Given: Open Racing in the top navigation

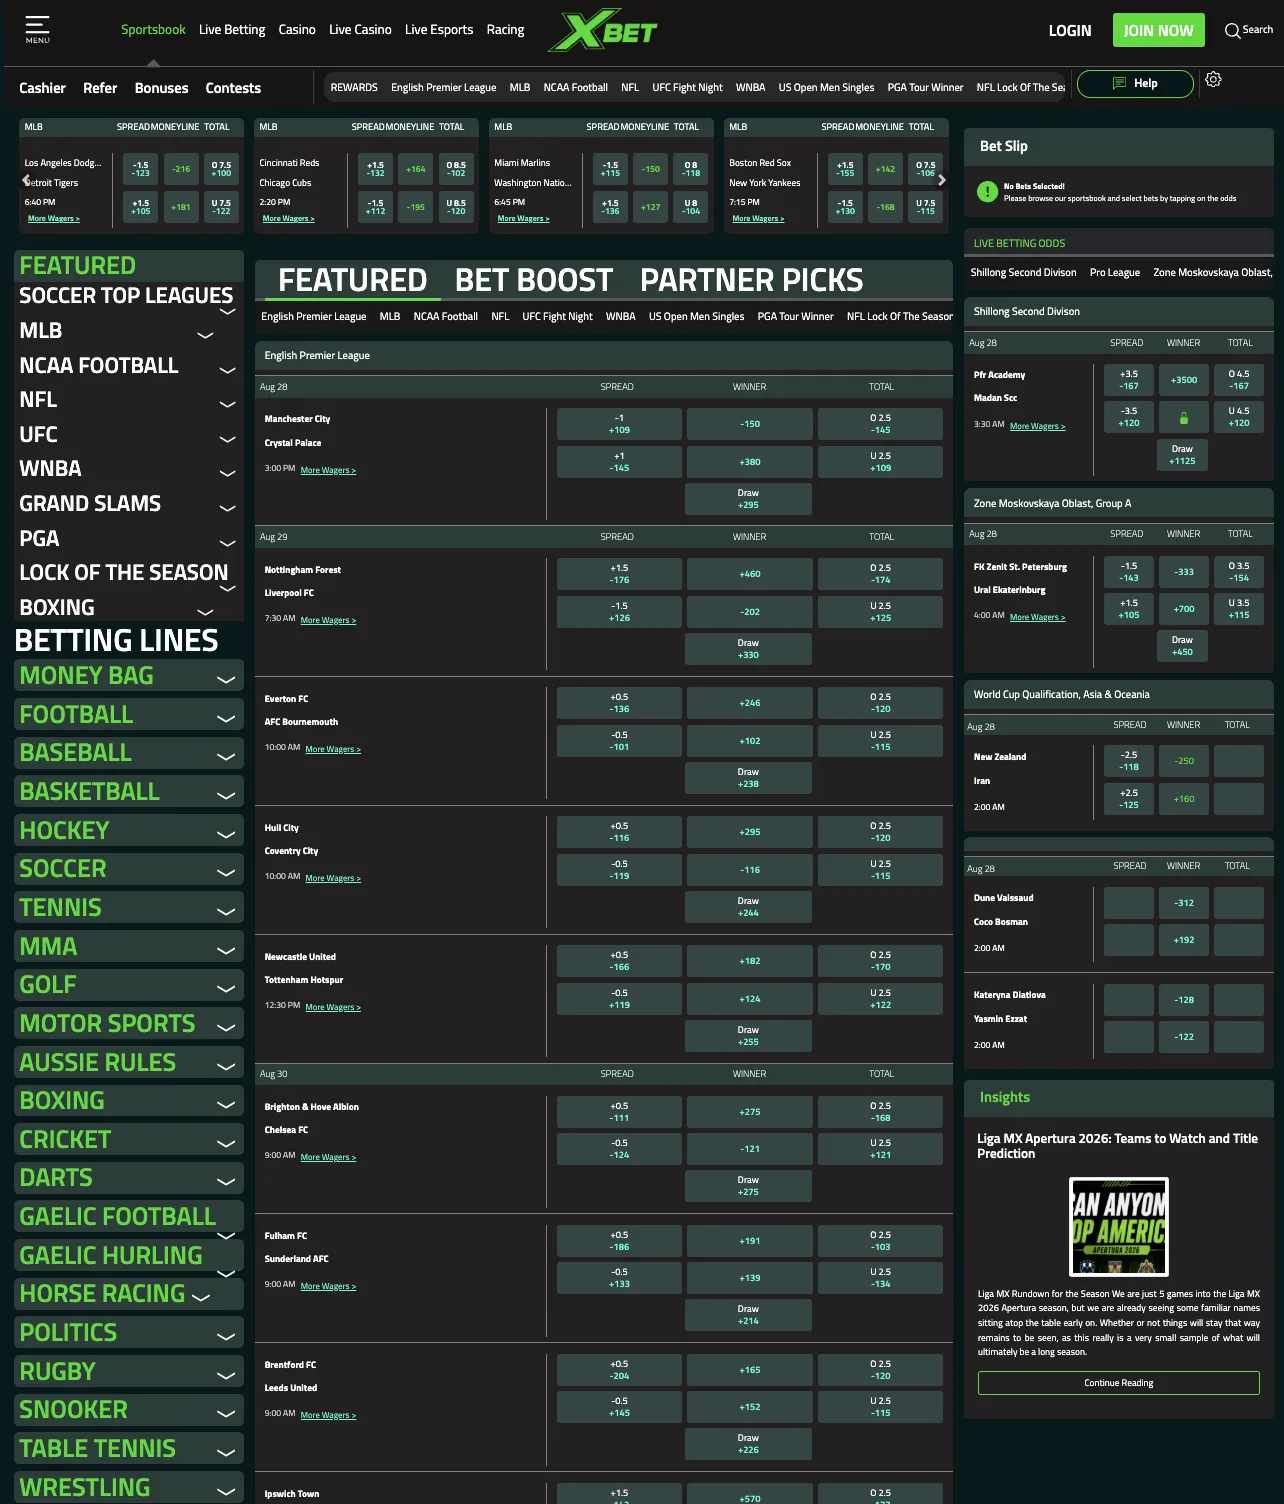Looking at the screenshot, I should (505, 30).
